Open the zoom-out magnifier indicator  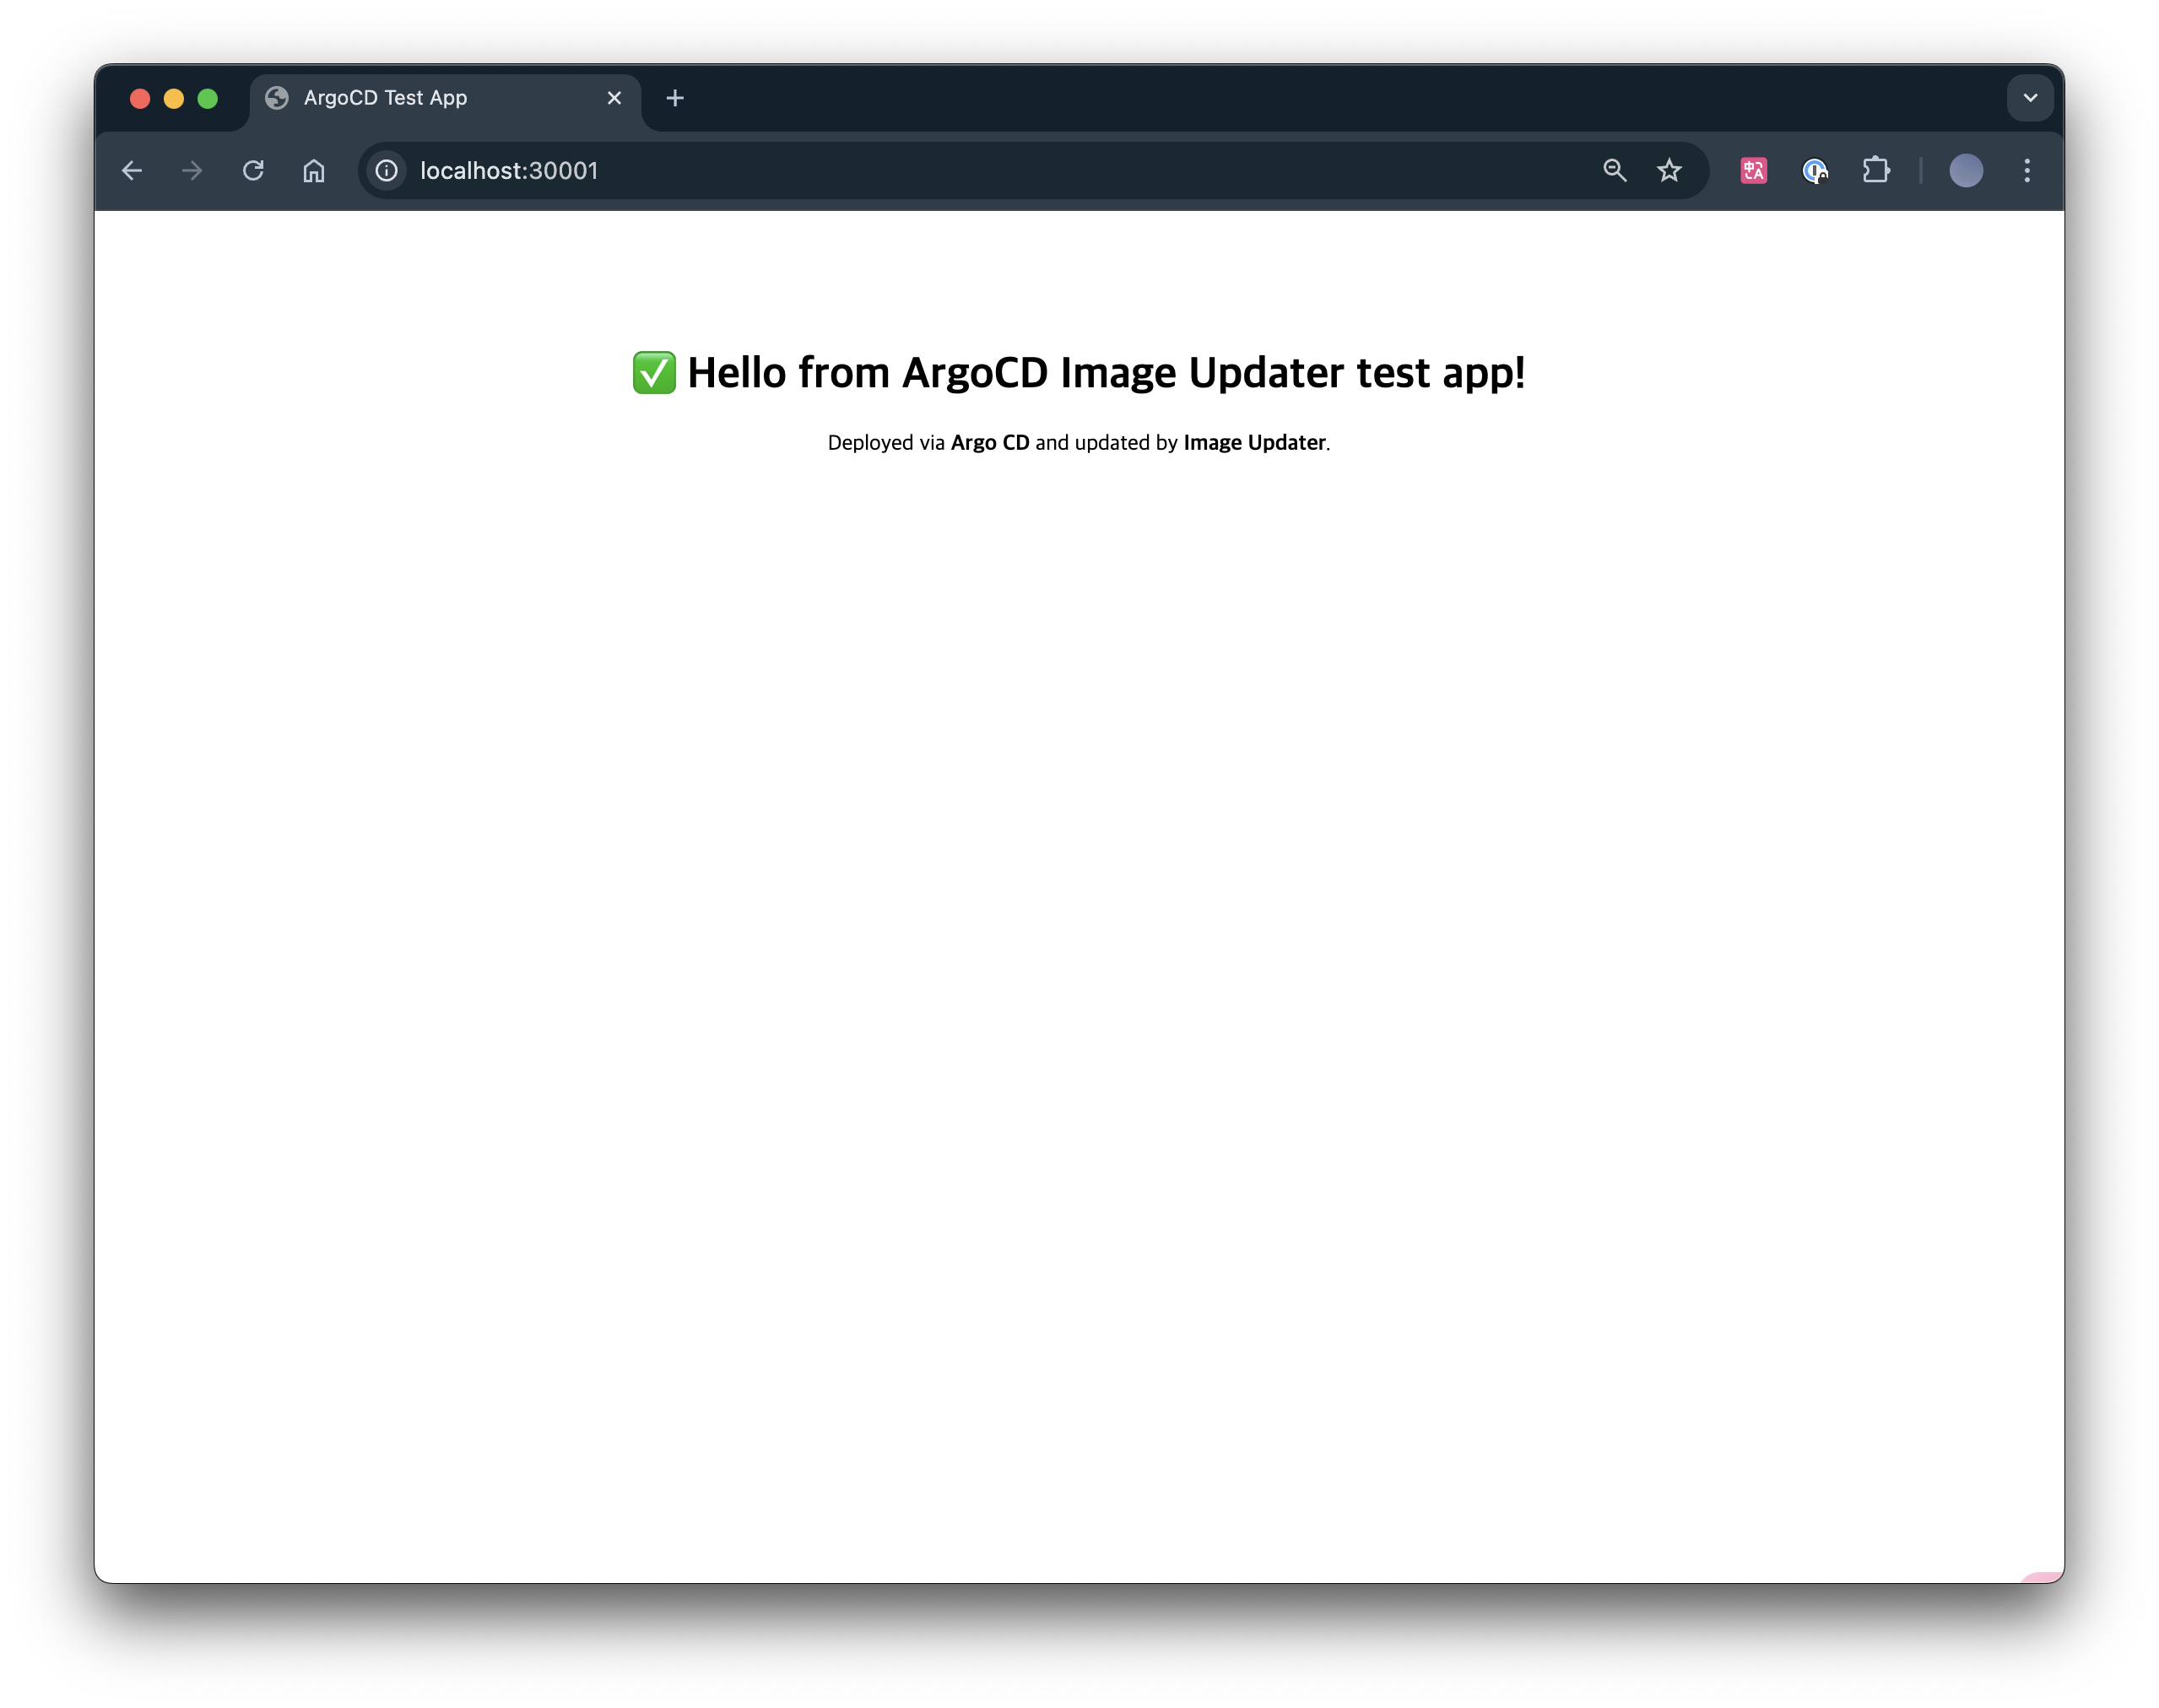coord(1614,171)
